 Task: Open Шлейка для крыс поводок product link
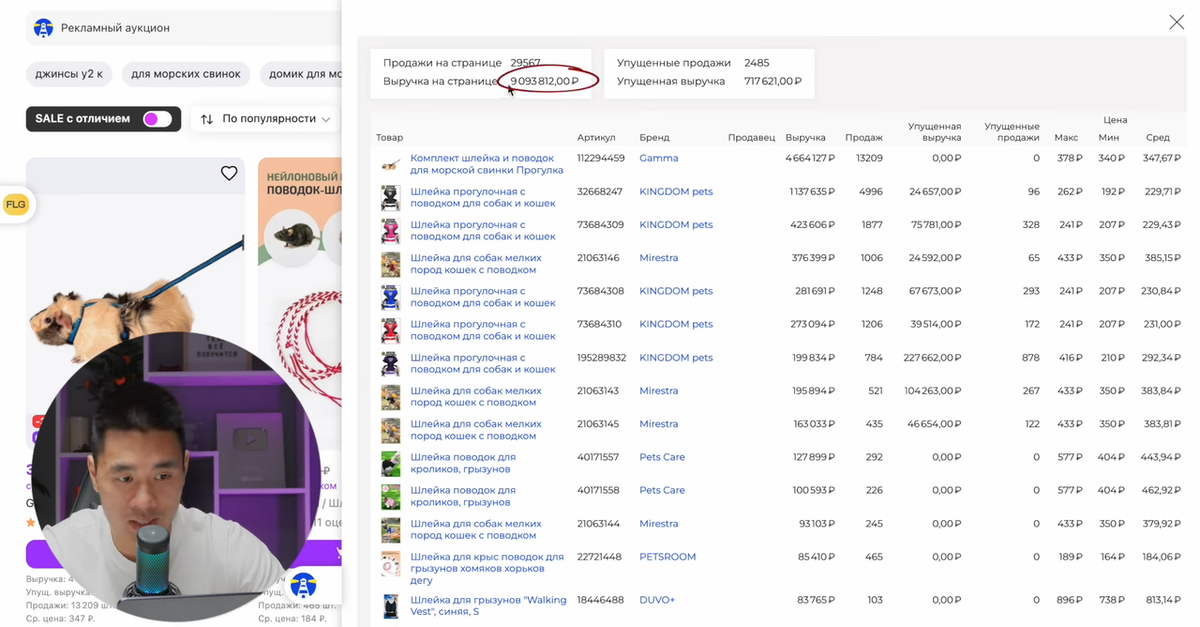(487, 568)
